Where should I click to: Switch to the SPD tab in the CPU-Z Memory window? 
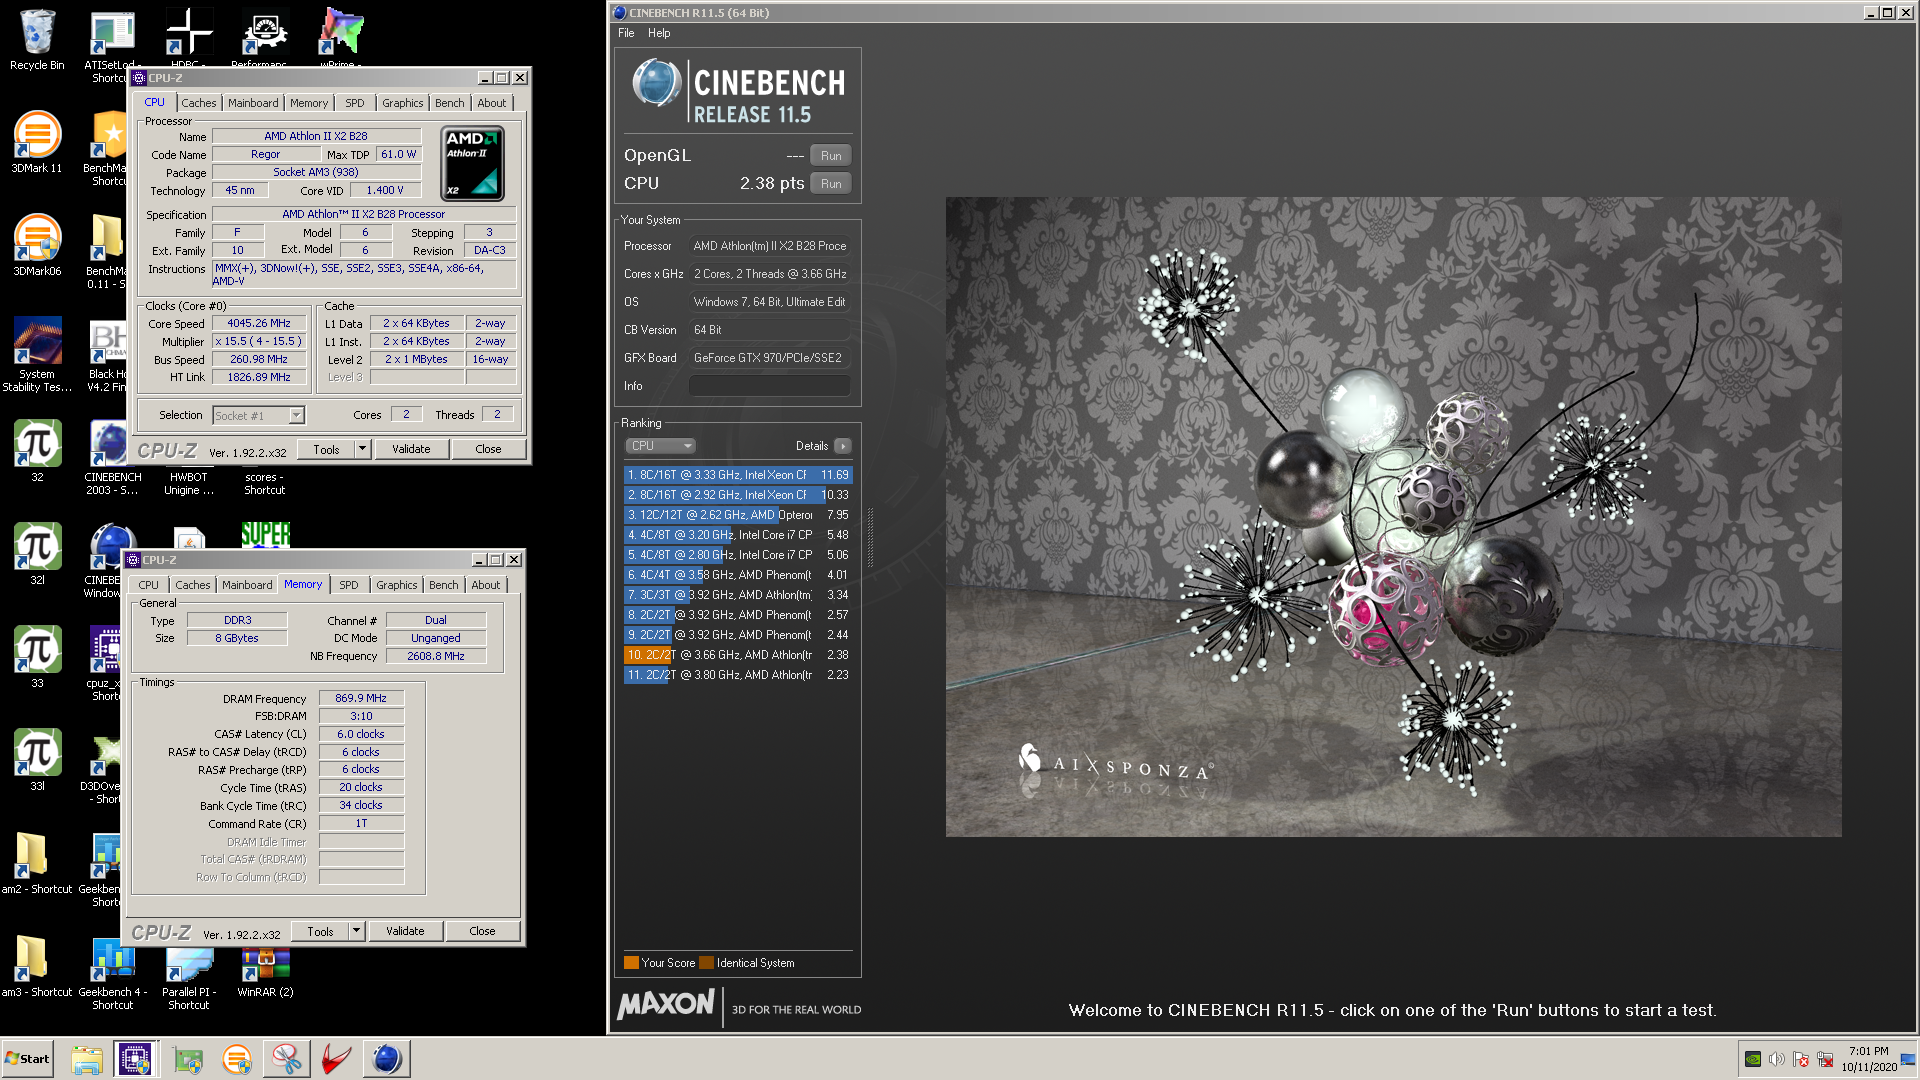[348, 585]
